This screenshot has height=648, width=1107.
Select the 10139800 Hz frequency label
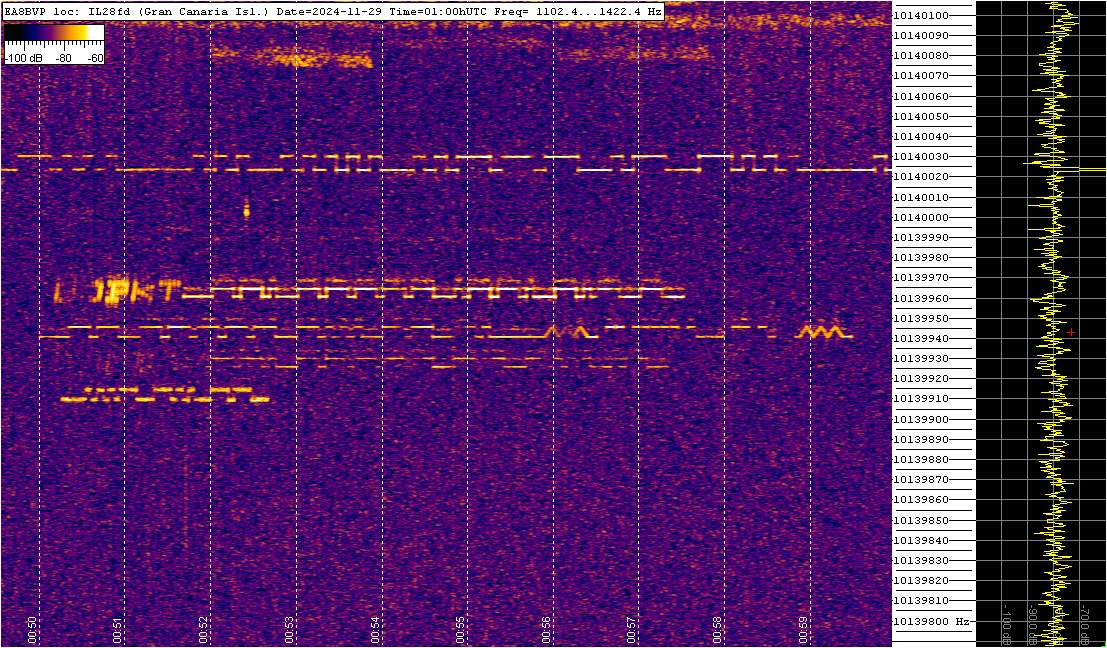click(931, 621)
